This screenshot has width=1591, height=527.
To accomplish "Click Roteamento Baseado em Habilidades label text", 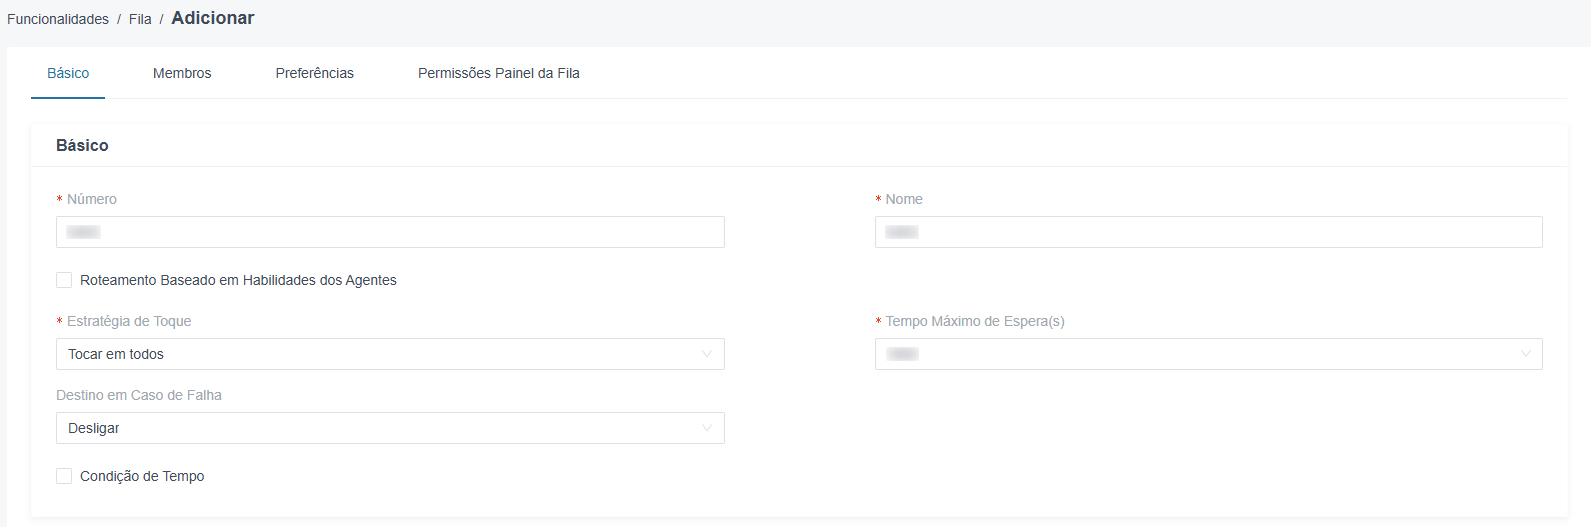I will click(x=238, y=280).
